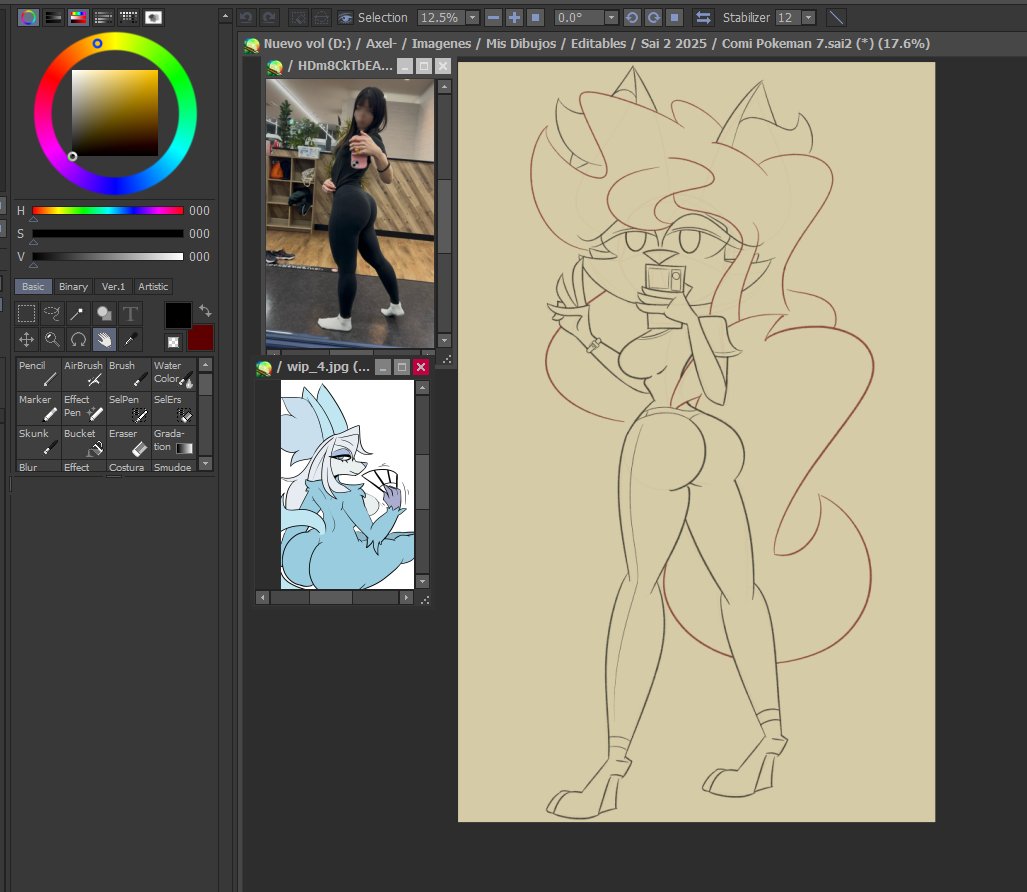
Task: Click the Undo arrow in toolbar
Action: click(246, 18)
